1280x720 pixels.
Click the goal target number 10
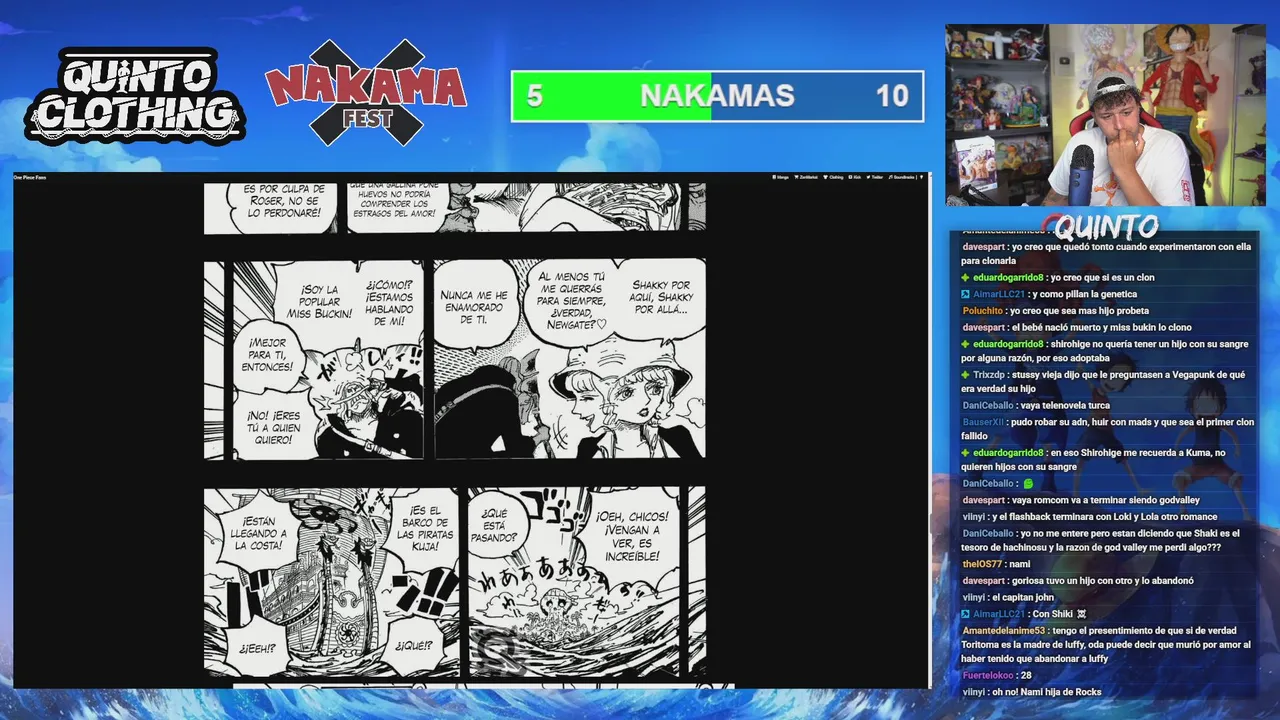(892, 96)
